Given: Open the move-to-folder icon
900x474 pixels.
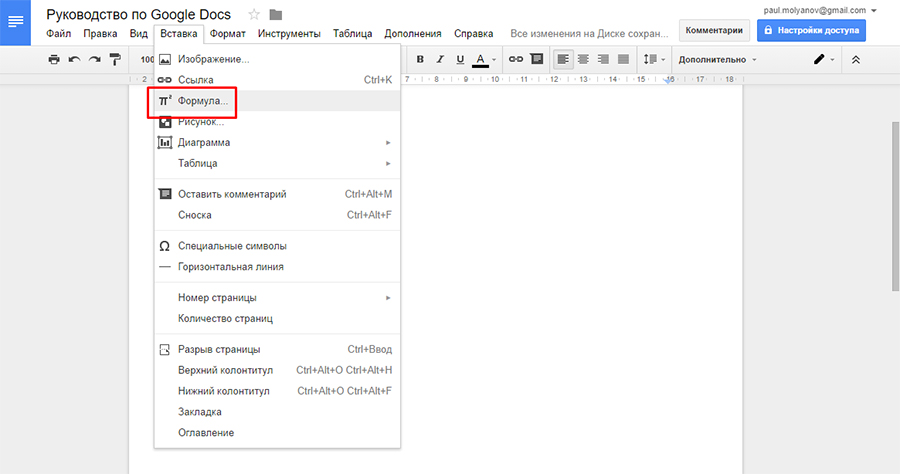Looking at the screenshot, I should point(276,15).
